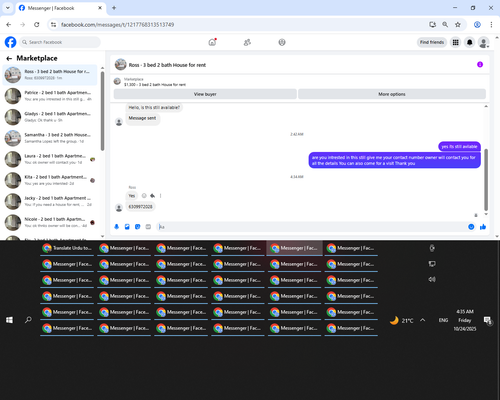Select the Messenger | Facebook browser tab
This screenshot has width=500, height=400.
tap(61, 8)
